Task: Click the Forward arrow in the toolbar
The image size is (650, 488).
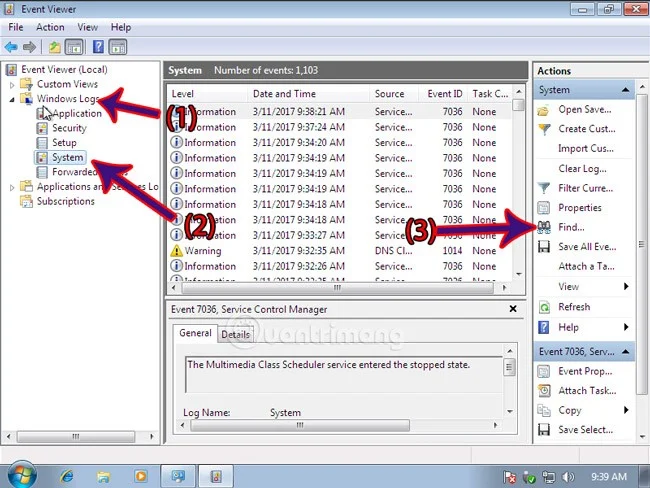Action: coord(29,47)
